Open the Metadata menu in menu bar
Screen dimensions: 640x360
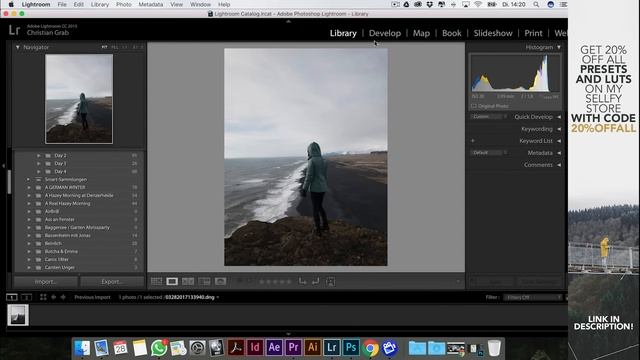150,4
